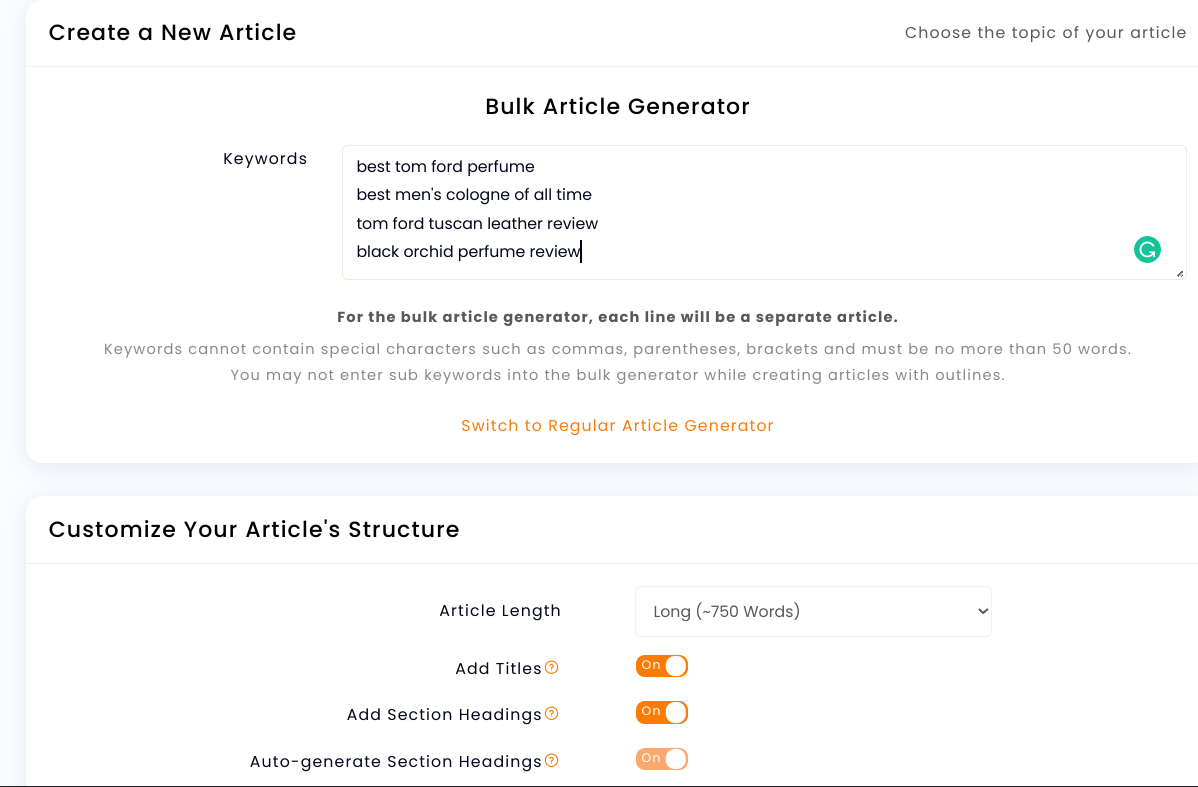1198x787 pixels.
Task: View help for Auto-generate Section Headings
Action: [551, 760]
